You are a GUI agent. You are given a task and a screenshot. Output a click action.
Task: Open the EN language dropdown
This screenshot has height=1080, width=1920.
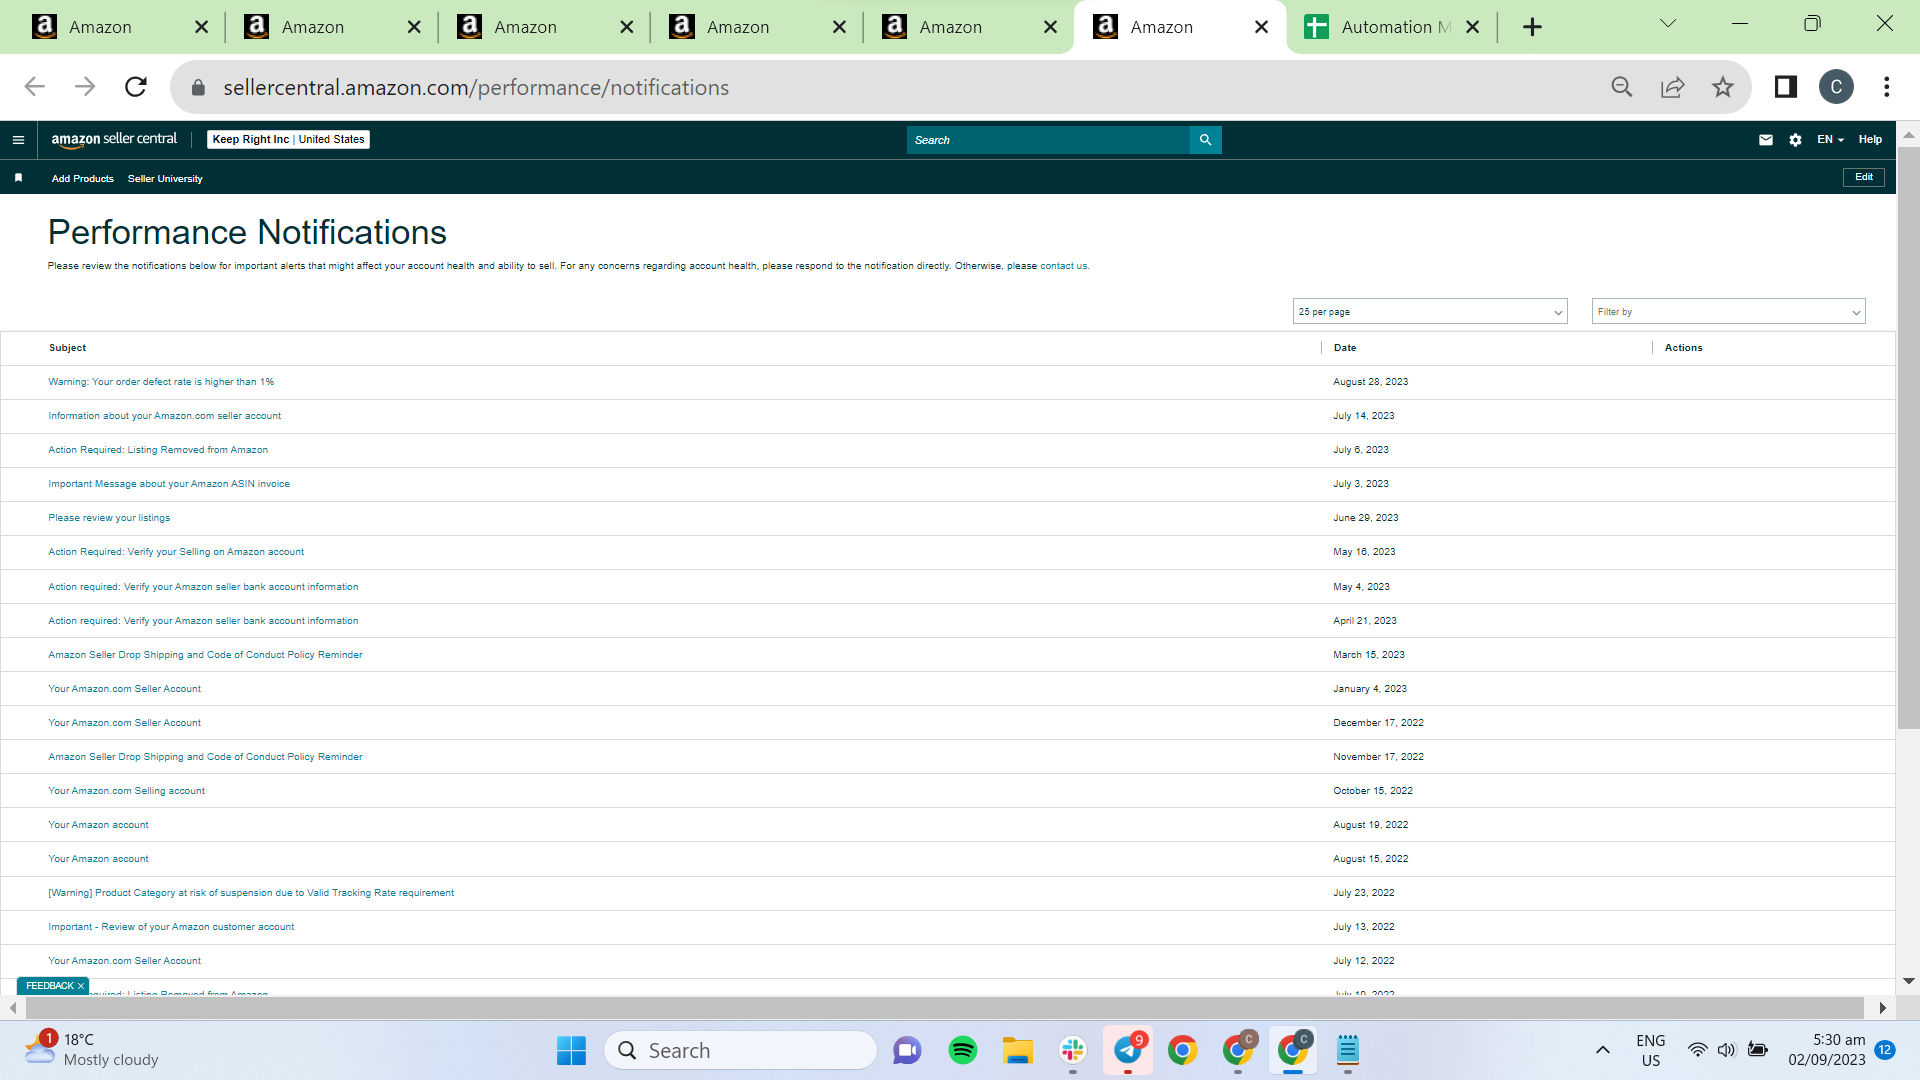[1830, 140]
